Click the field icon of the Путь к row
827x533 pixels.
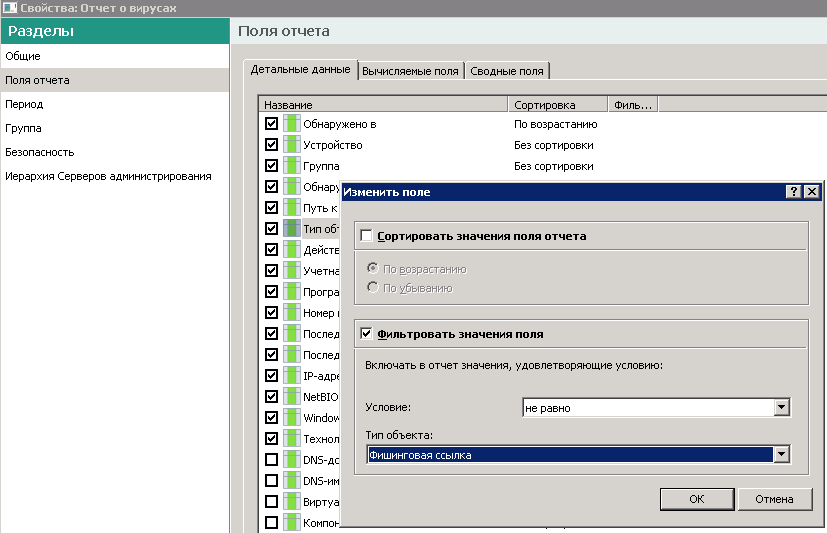pos(291,207)
